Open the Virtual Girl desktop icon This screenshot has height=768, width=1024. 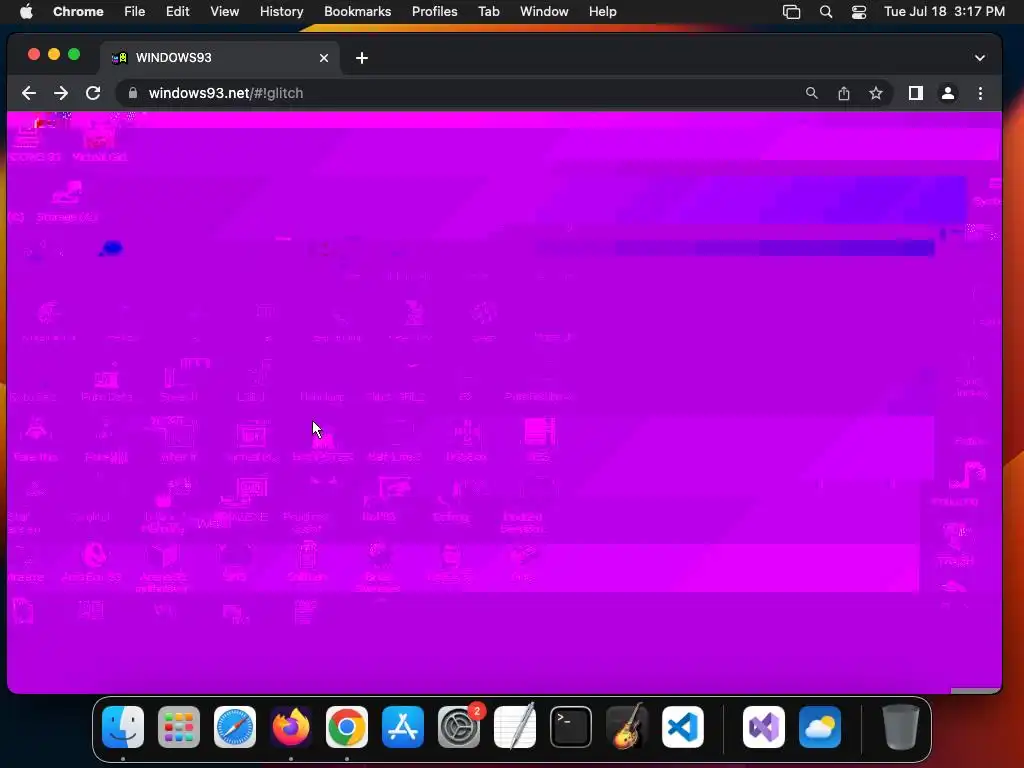99,144
